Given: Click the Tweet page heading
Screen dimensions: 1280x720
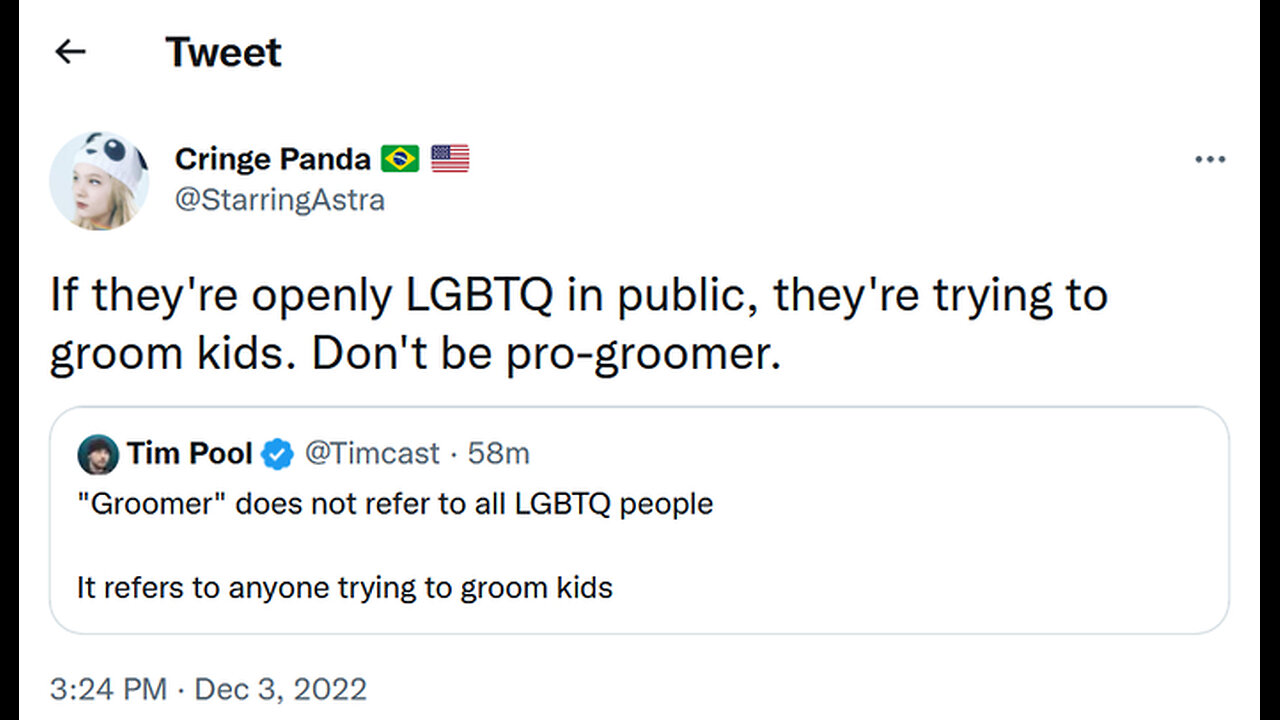Looking at the screenshot, I should point(223,52).
